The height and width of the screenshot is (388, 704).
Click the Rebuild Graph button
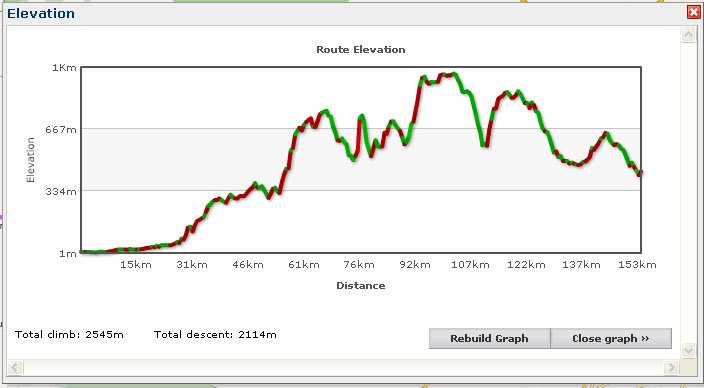[489, 339]
